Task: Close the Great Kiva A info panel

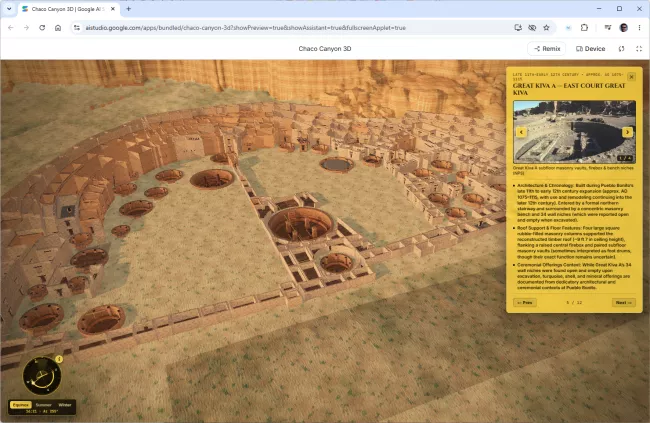Action: pyautogui.click(x=631, y=77)
